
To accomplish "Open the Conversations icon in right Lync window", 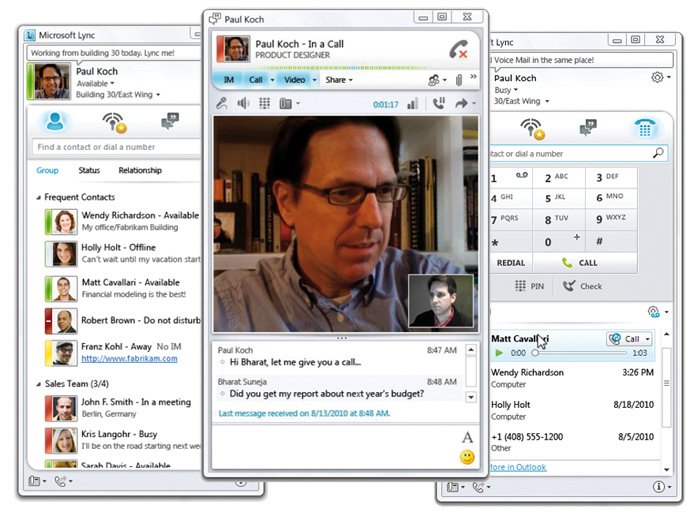I will click(x=588, y=128).
